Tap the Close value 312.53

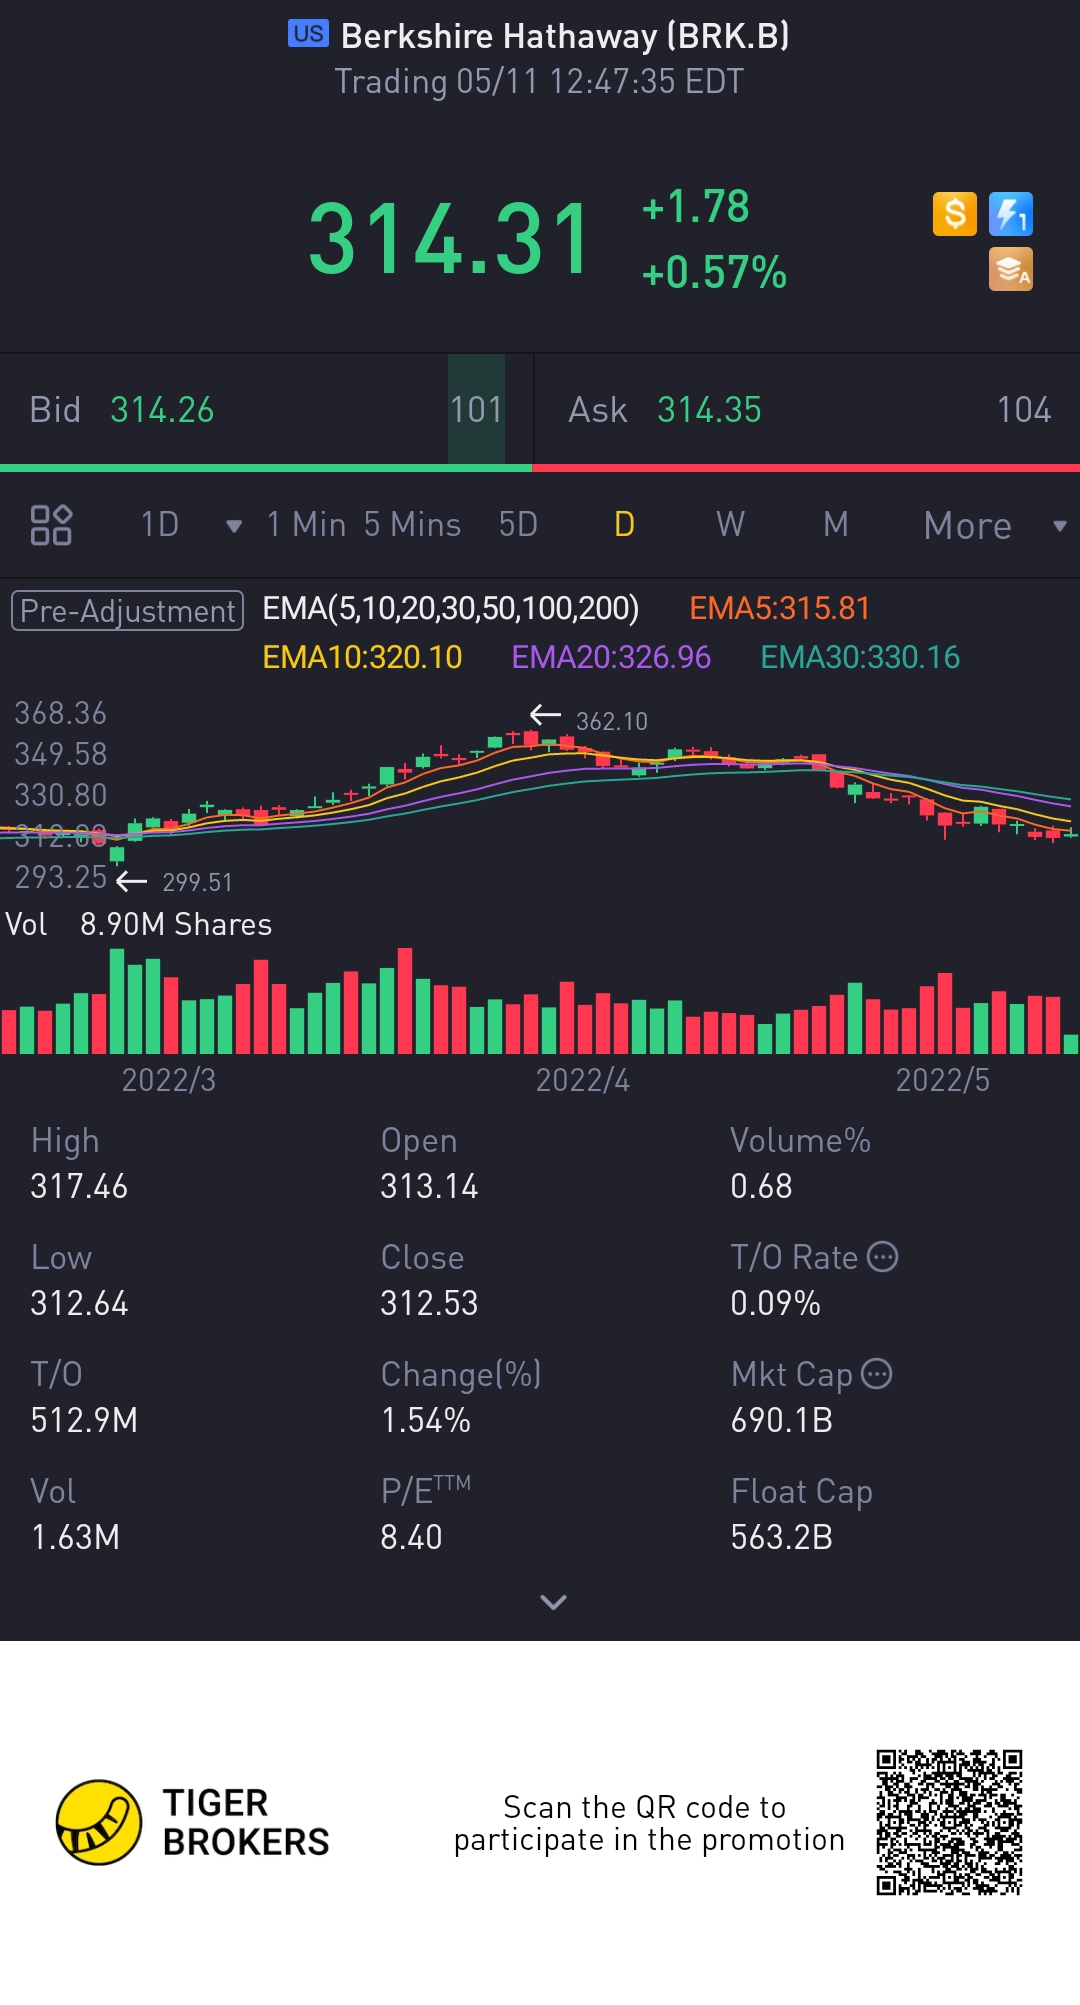[x=429, y=1303]
